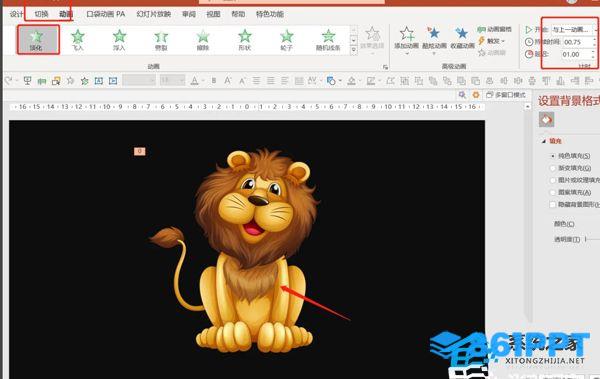Open the font name combo box
Viewport: 600px width, 379px height.
click(x=139, y=81)
